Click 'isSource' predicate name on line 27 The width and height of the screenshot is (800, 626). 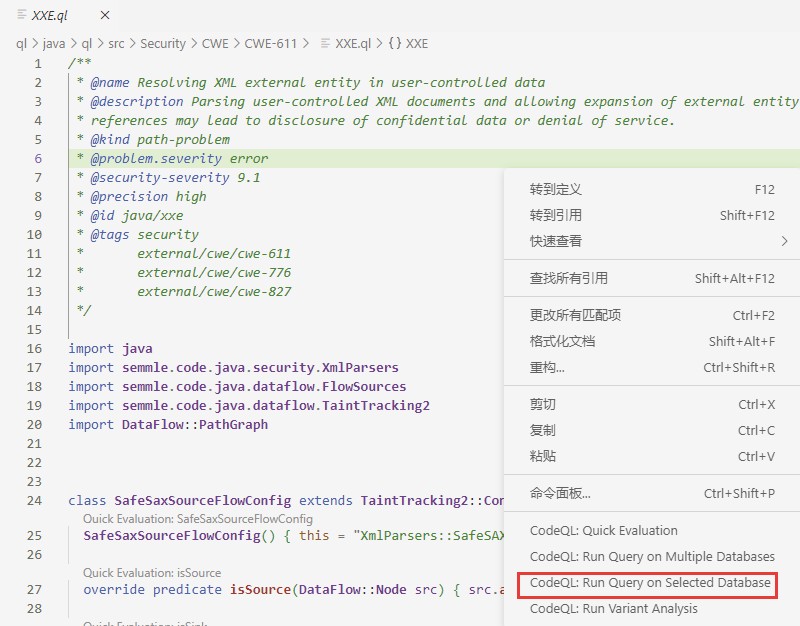[x=260, y=590]
